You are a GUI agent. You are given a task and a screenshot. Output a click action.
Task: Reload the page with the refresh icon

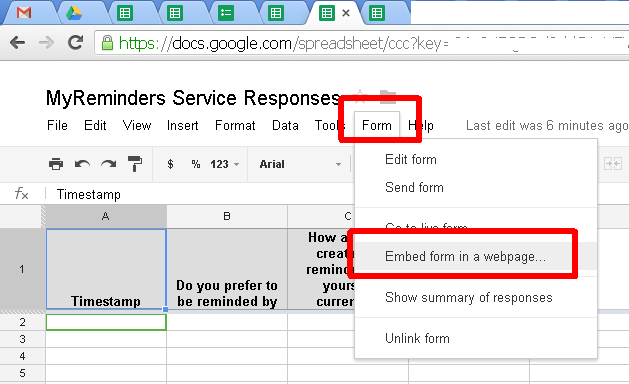click(75, 42)
